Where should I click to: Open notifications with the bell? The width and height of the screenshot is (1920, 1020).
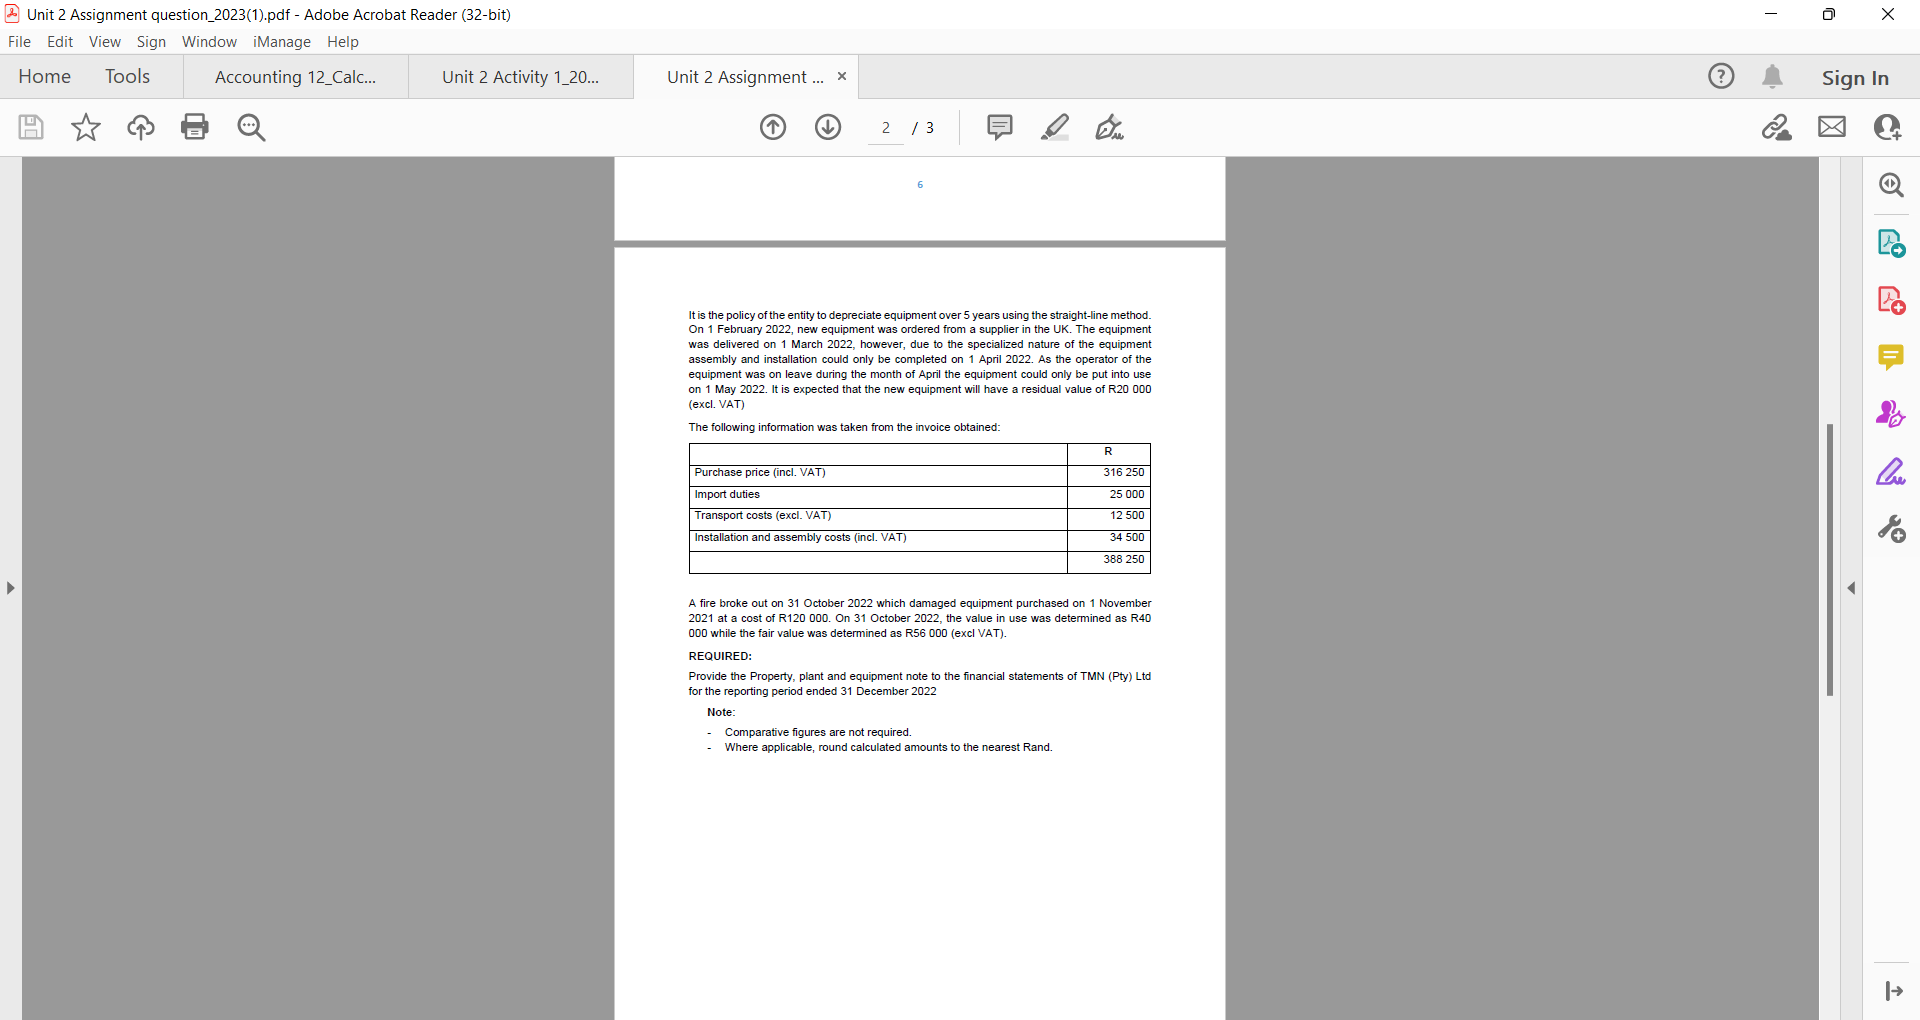point(1774,76)
